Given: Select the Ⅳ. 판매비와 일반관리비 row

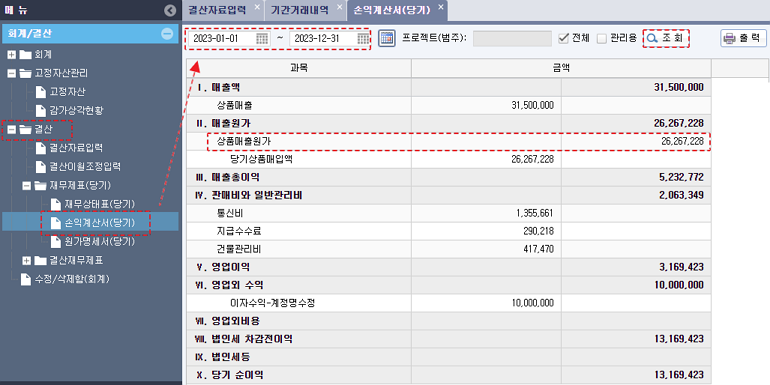Looking at the screenshot, I should click(x=449, y=195).
